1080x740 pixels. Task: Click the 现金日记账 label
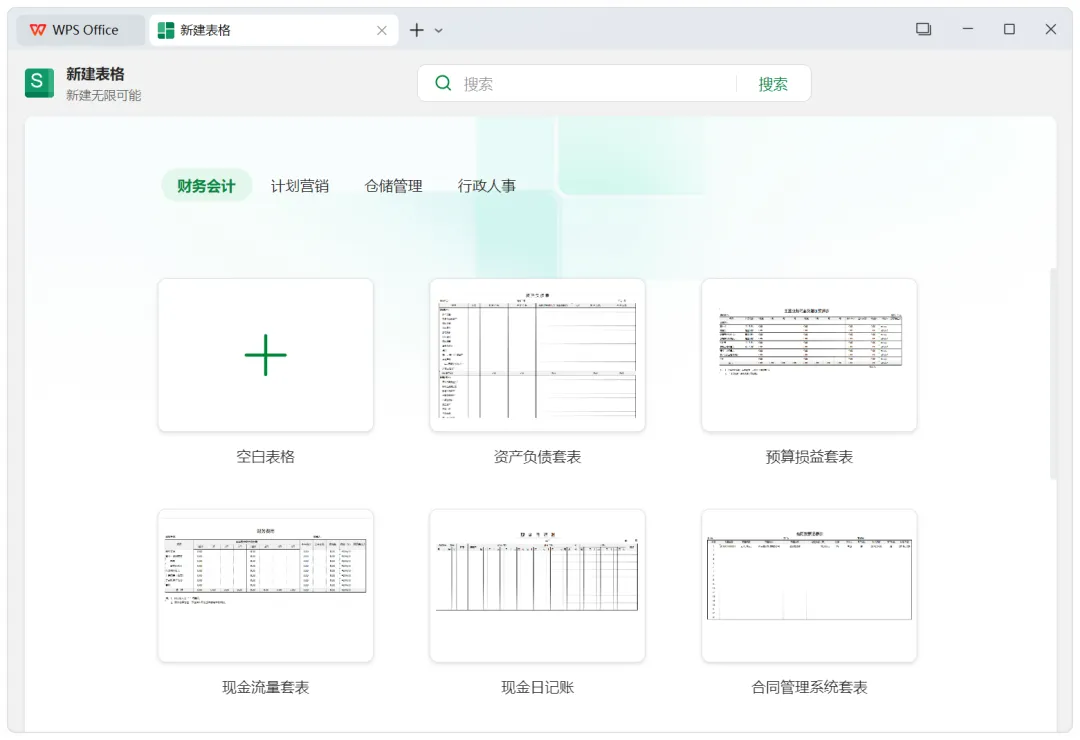click(x=537, y=687)
